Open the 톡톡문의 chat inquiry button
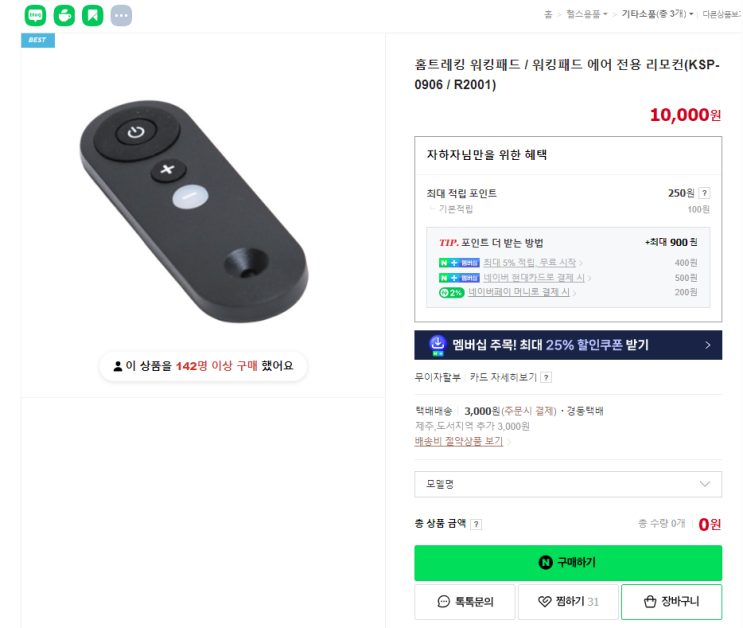The width and height of the screenshot is (743, 628). pos(465,601)
